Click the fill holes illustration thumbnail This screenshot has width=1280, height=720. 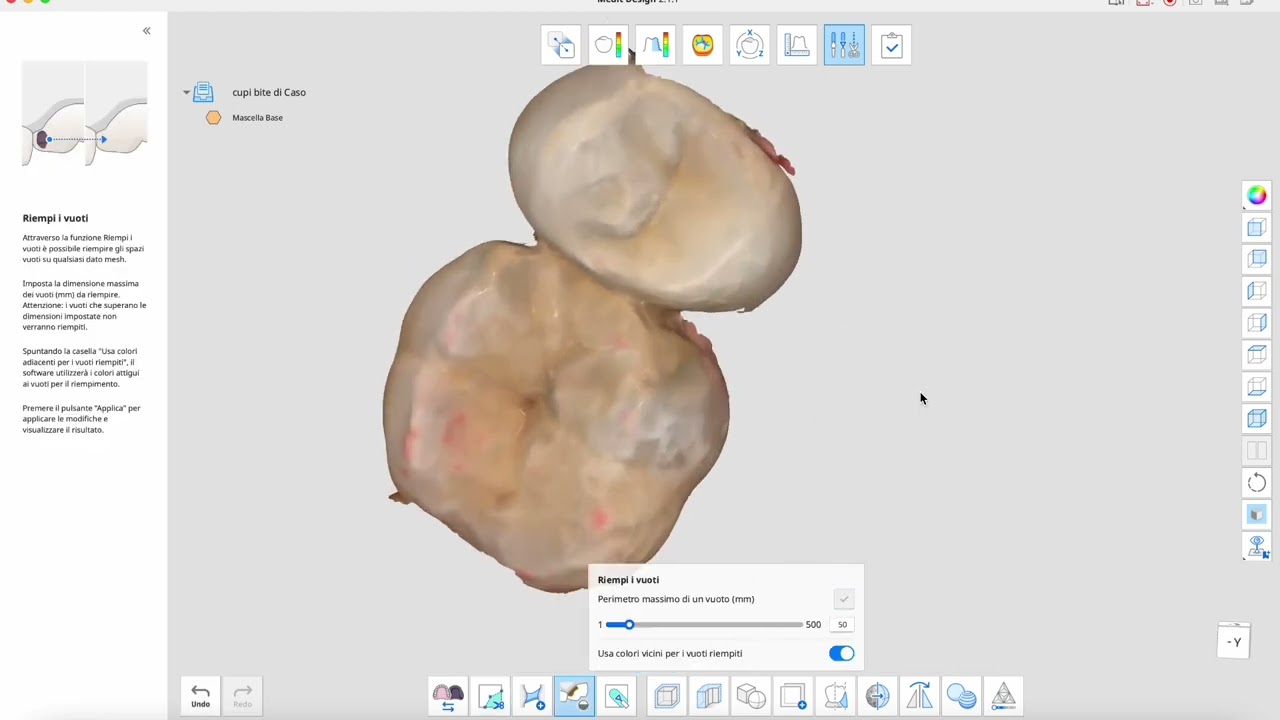pyautogui.click(x=85, y=114)
